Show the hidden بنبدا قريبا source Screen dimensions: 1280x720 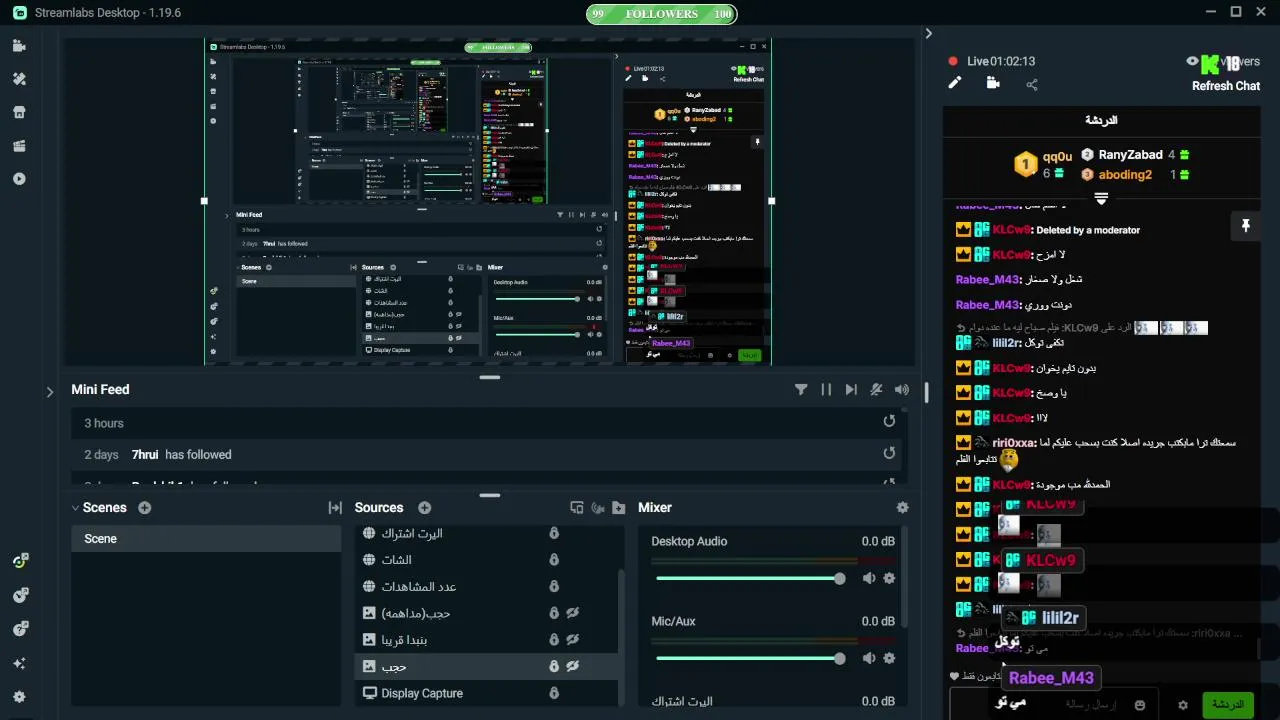pos(574,639)
